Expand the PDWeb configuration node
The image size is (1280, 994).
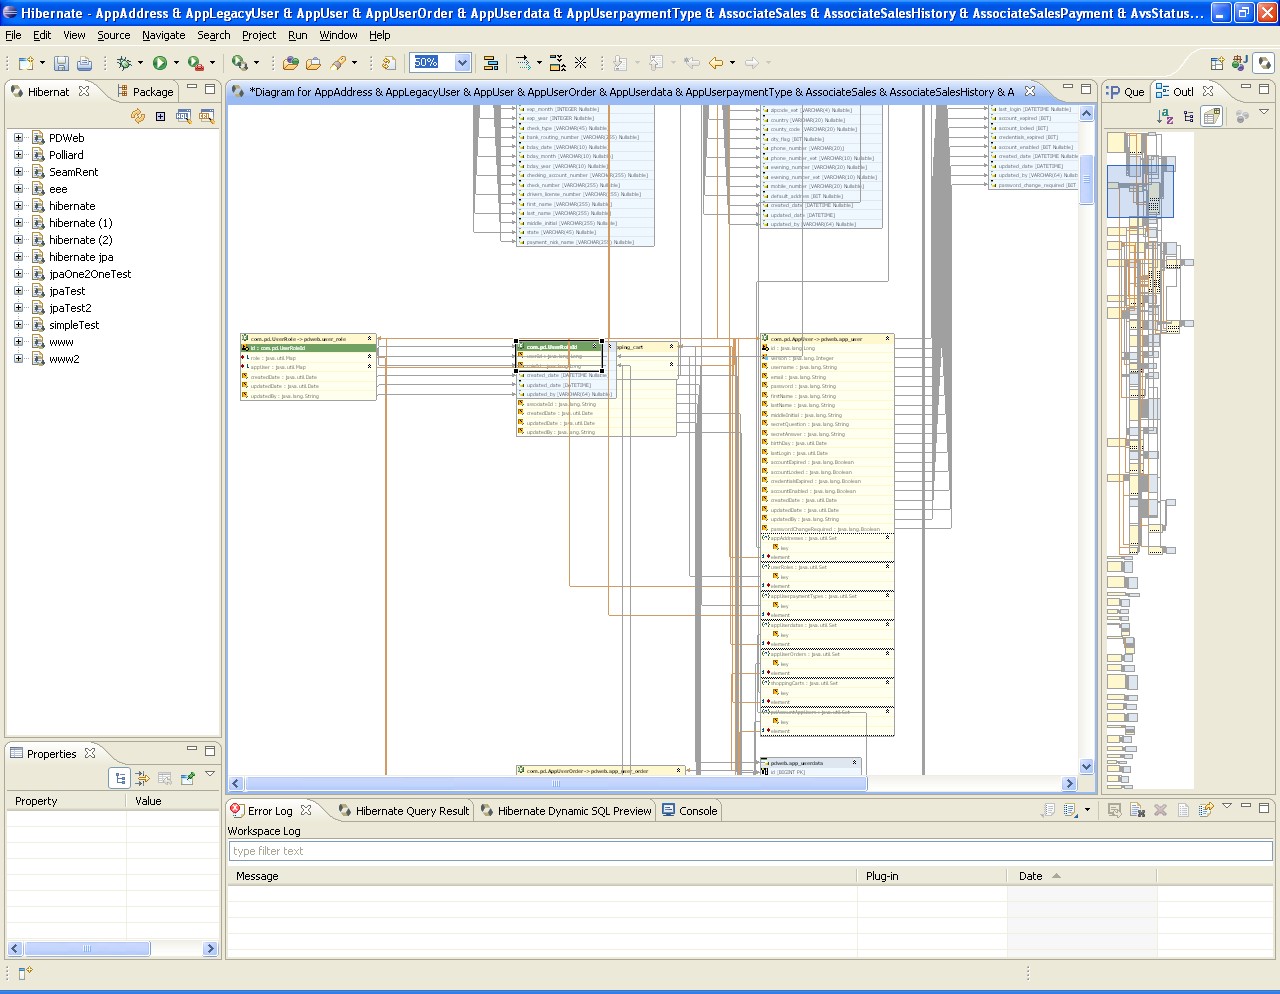pyautogui.click(x=18, y=138)
